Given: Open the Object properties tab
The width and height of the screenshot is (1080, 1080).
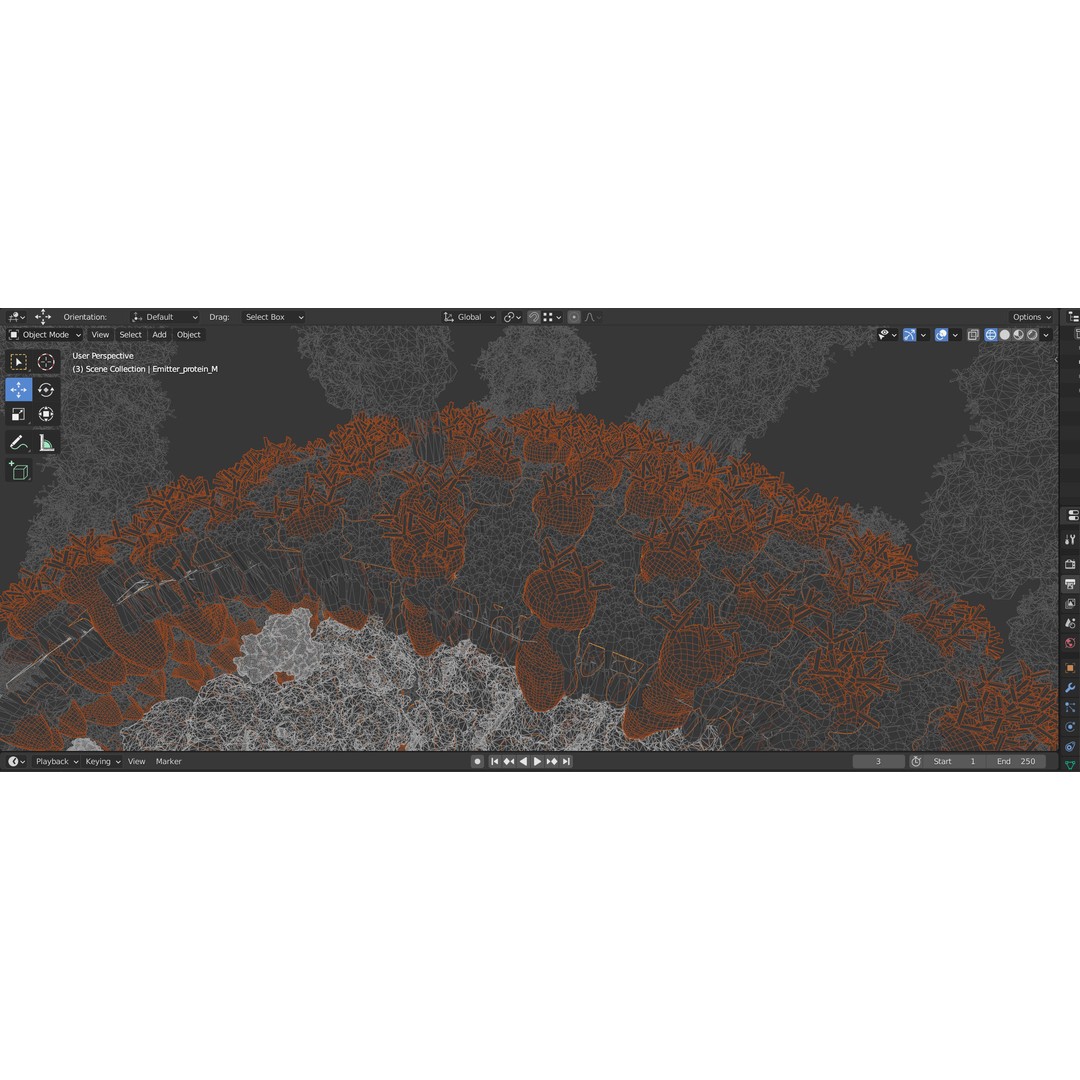Looking at the screenshot, I should pos(1070,668).
